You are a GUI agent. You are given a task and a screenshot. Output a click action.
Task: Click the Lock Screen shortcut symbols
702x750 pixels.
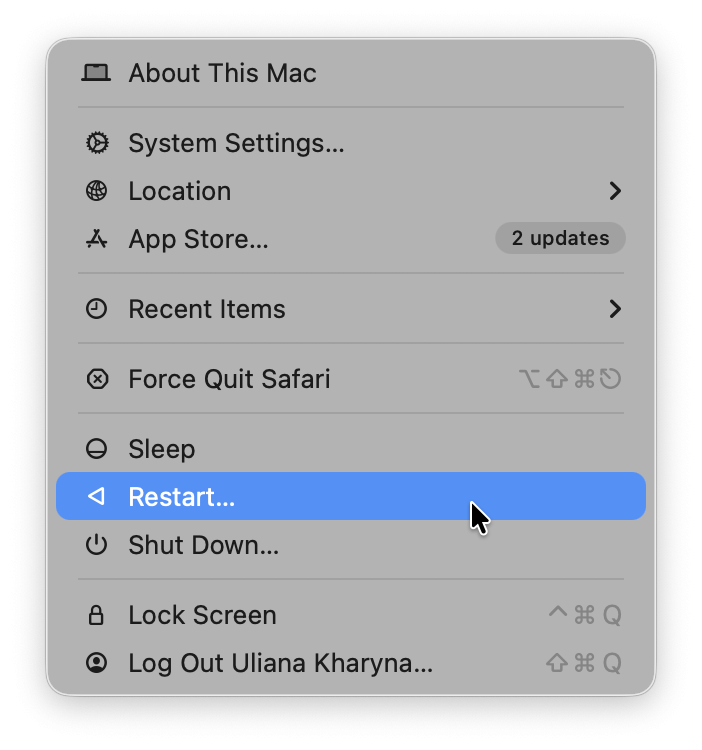click(x=585, y=615)
